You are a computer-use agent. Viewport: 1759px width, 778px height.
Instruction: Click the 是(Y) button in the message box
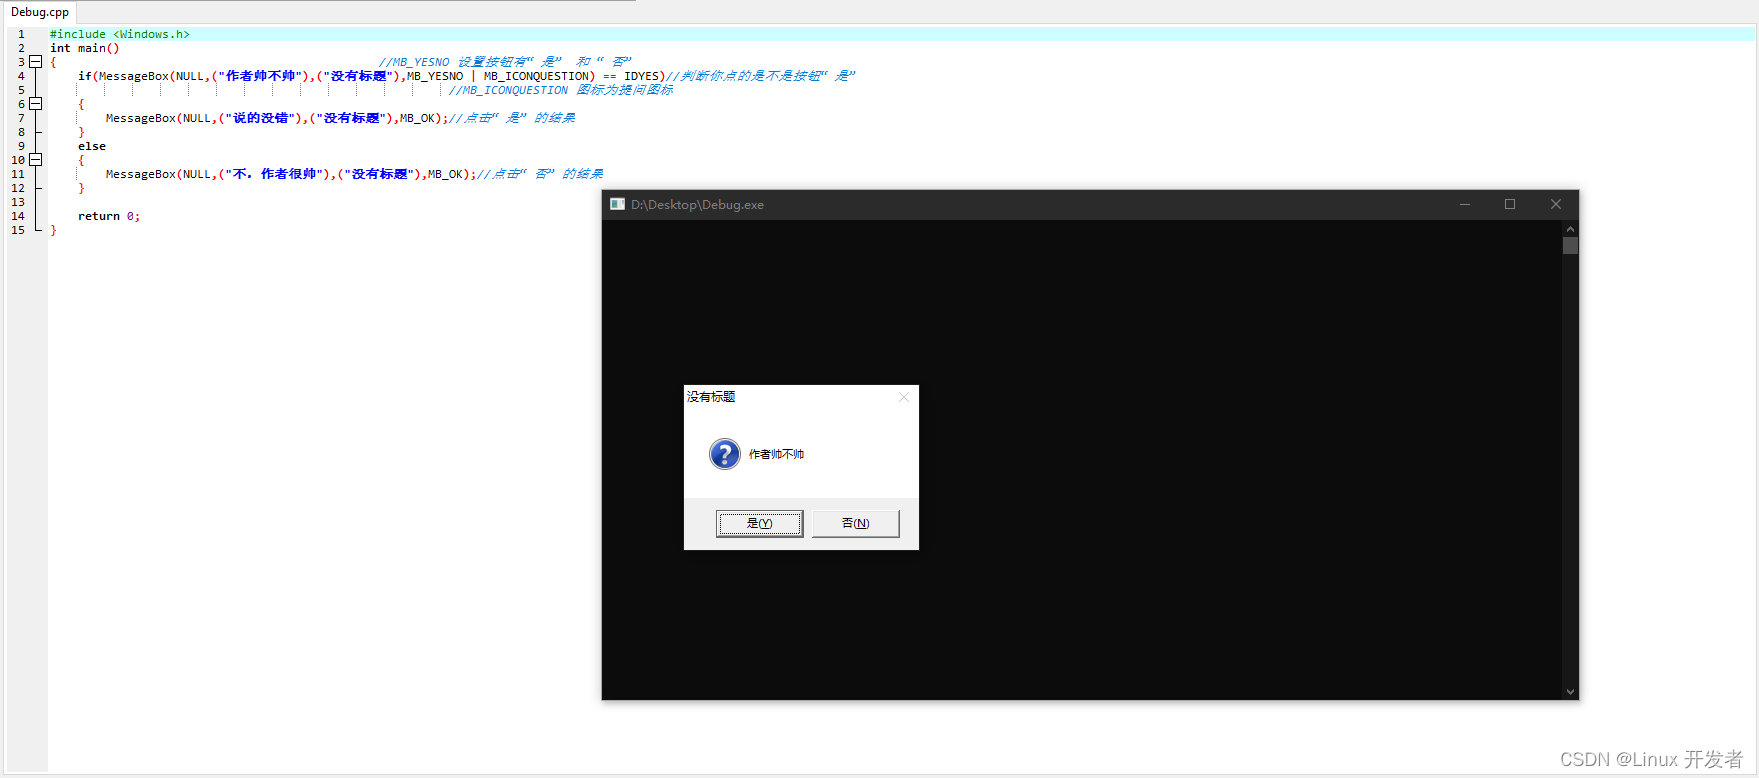click(759, 523)
